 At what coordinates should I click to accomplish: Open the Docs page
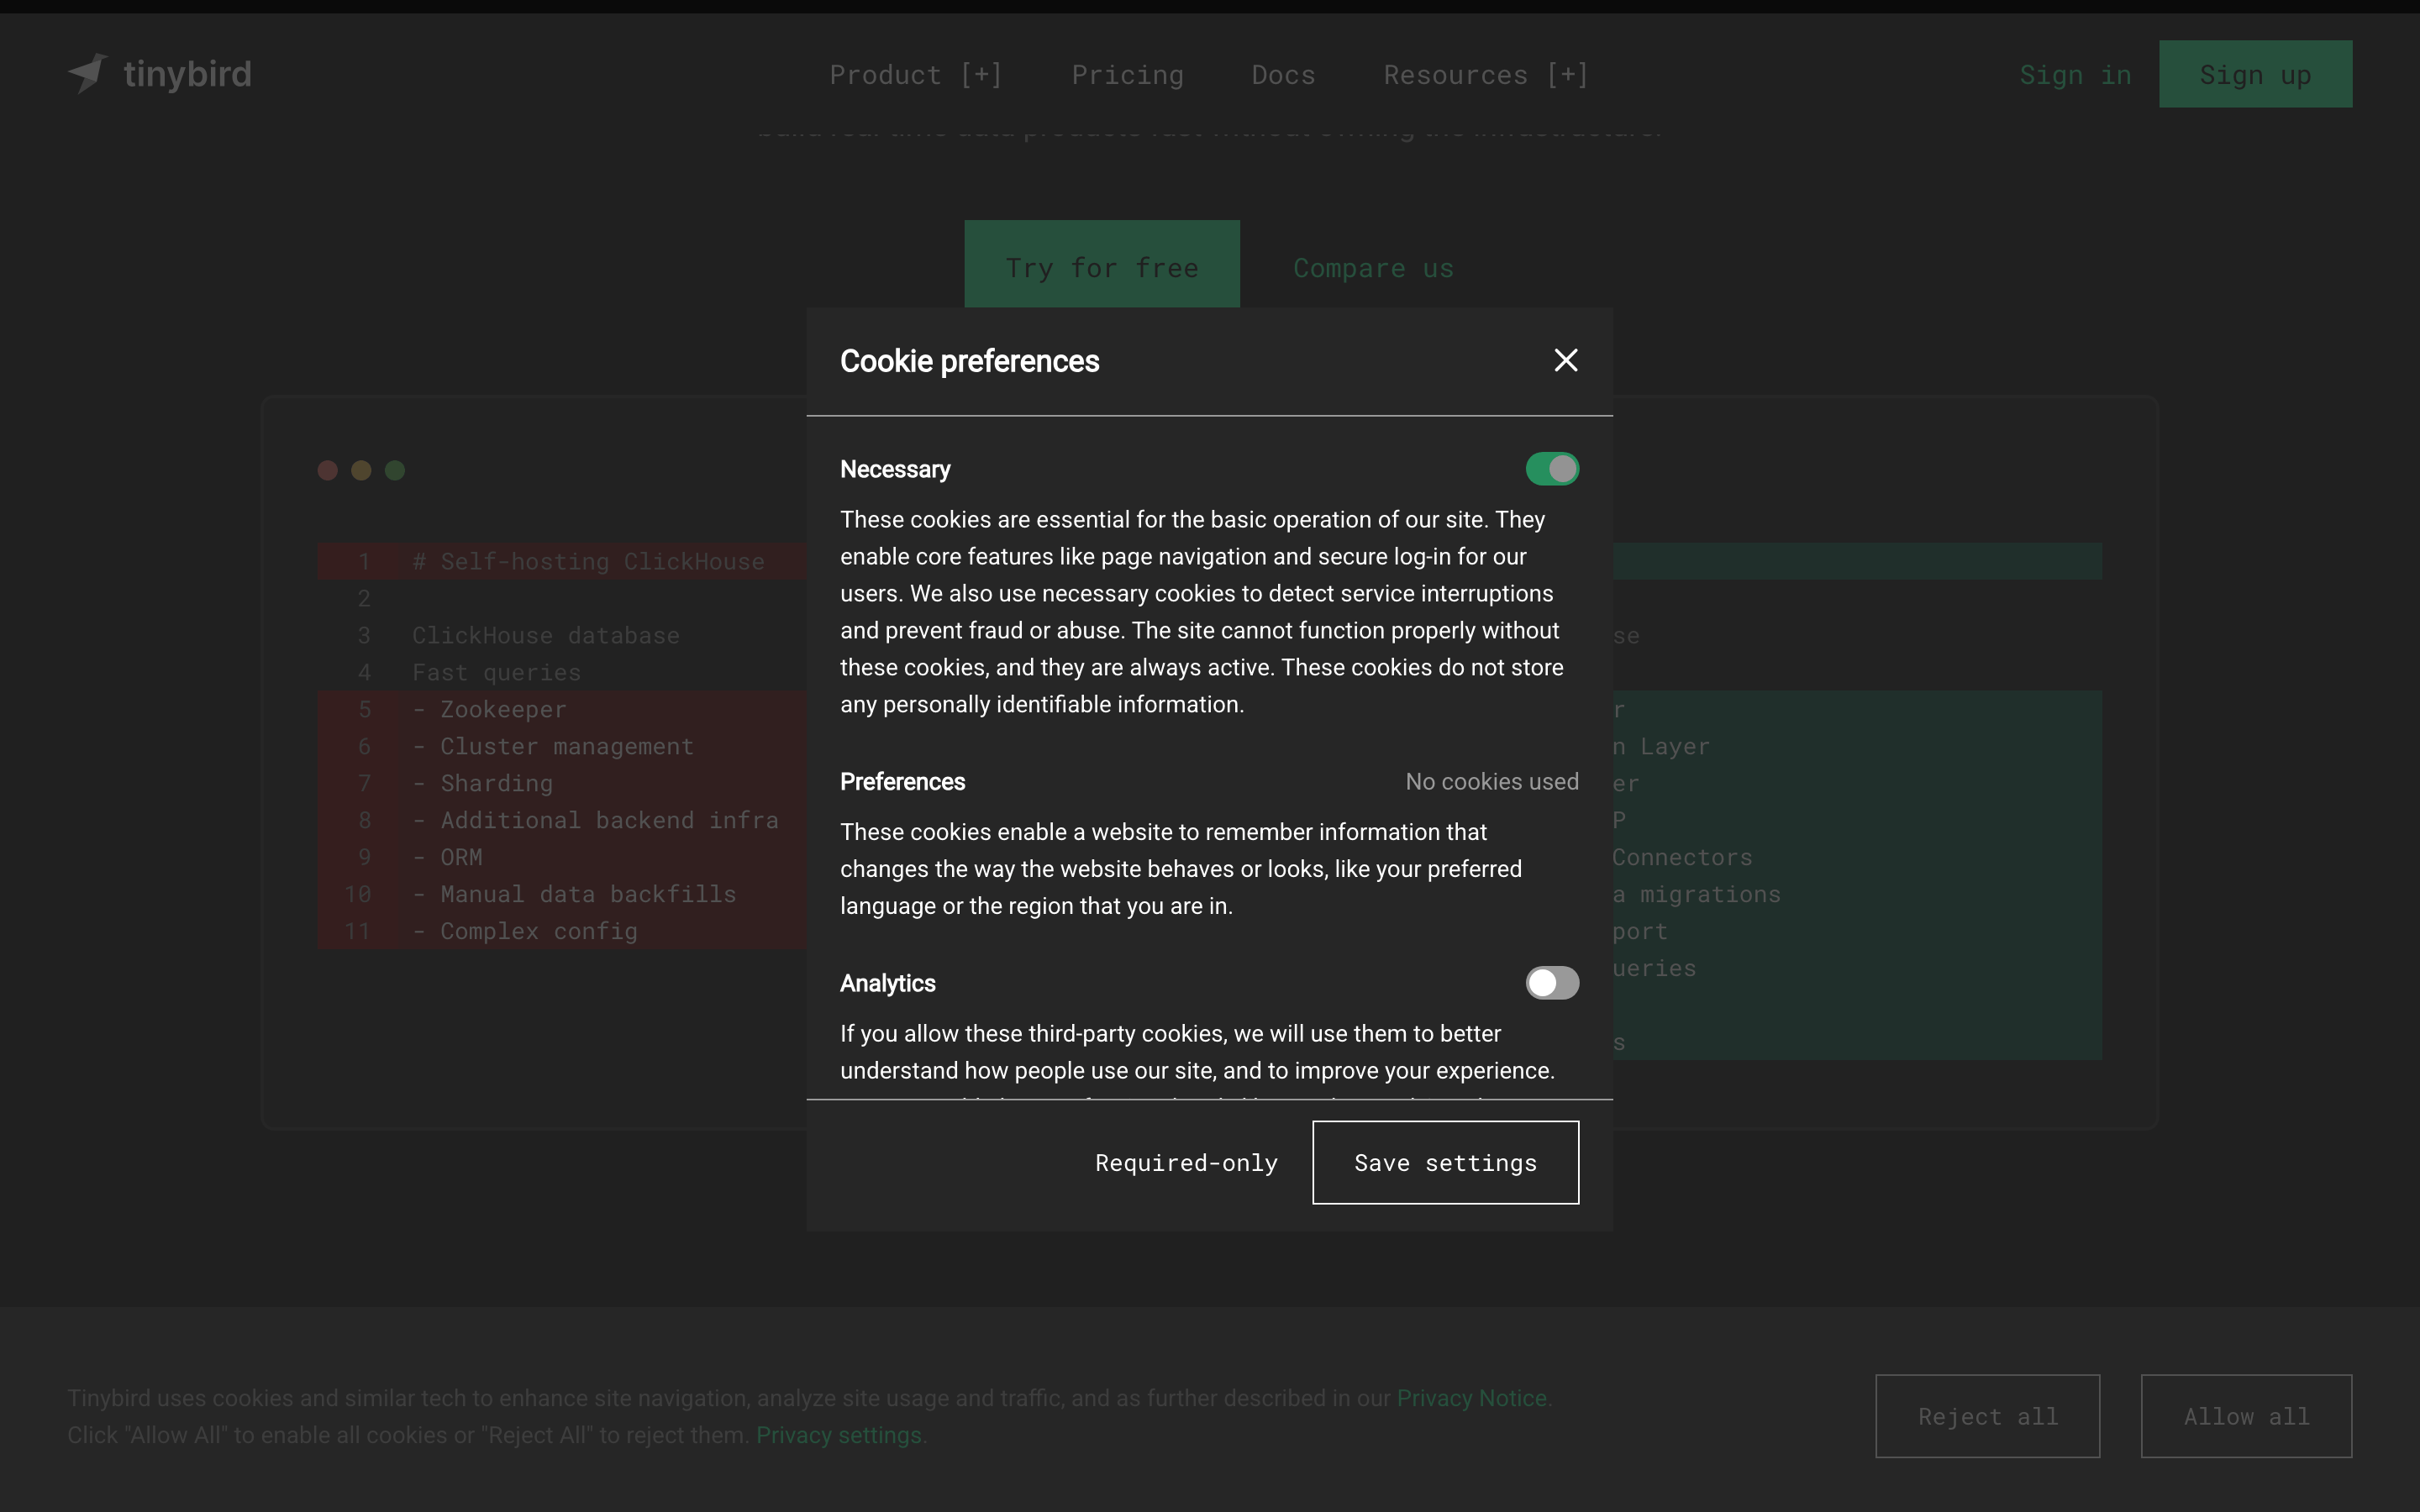(1283, 75)
